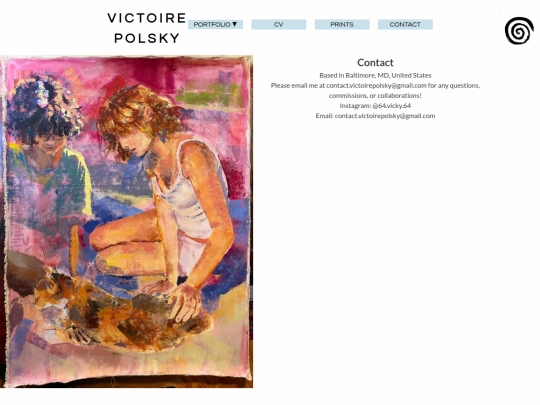Click the Victoire Polsky site title
Viewport: 540px width, 405px height.
point(147,28)
